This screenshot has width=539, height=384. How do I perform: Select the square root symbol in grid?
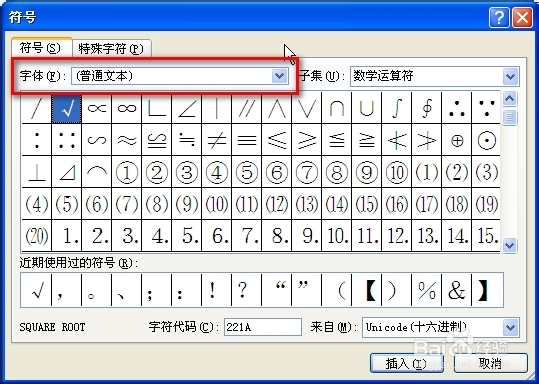pyautogui.click(x=67, y=109)
